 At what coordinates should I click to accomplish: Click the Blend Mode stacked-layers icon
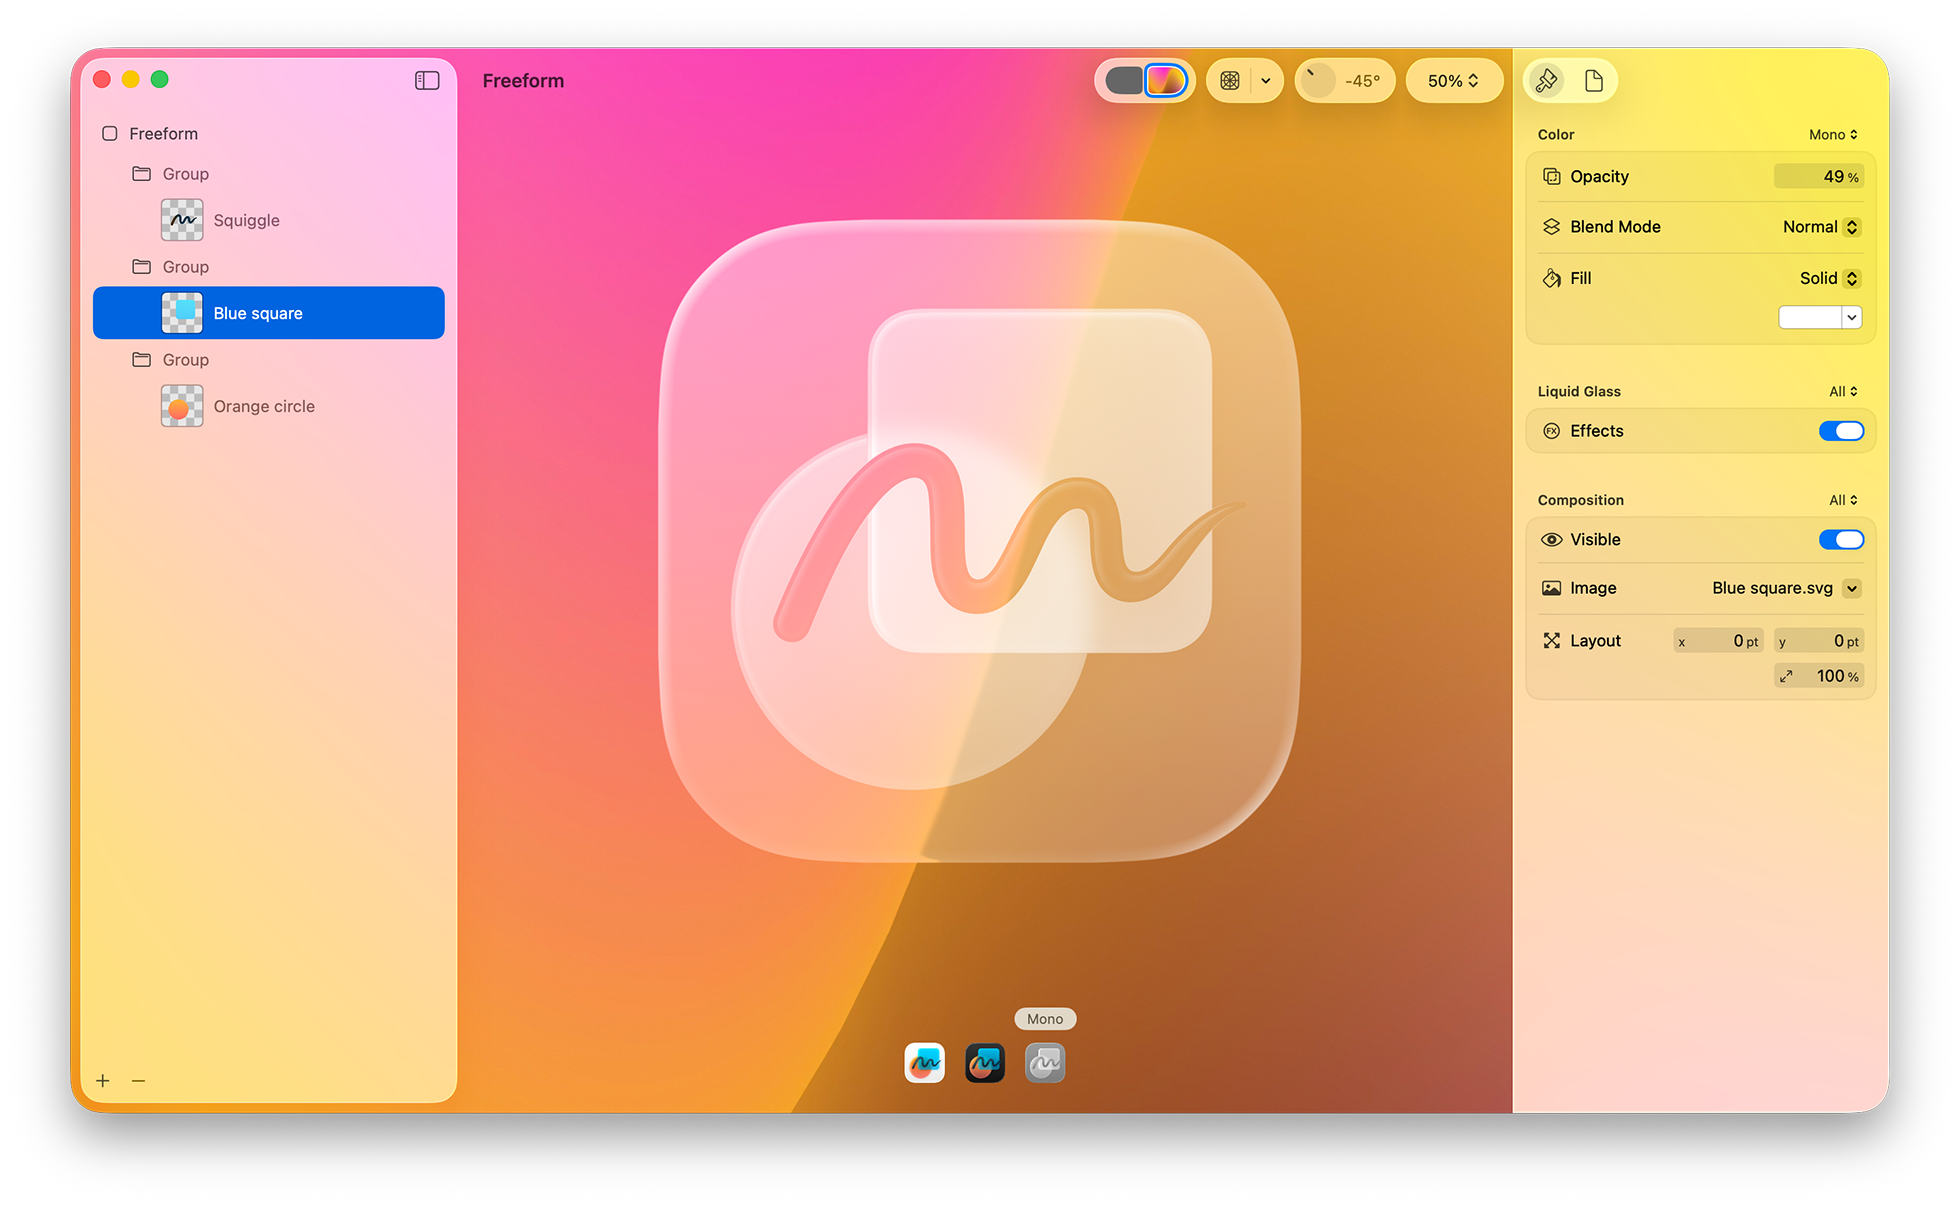point(1551,226)
